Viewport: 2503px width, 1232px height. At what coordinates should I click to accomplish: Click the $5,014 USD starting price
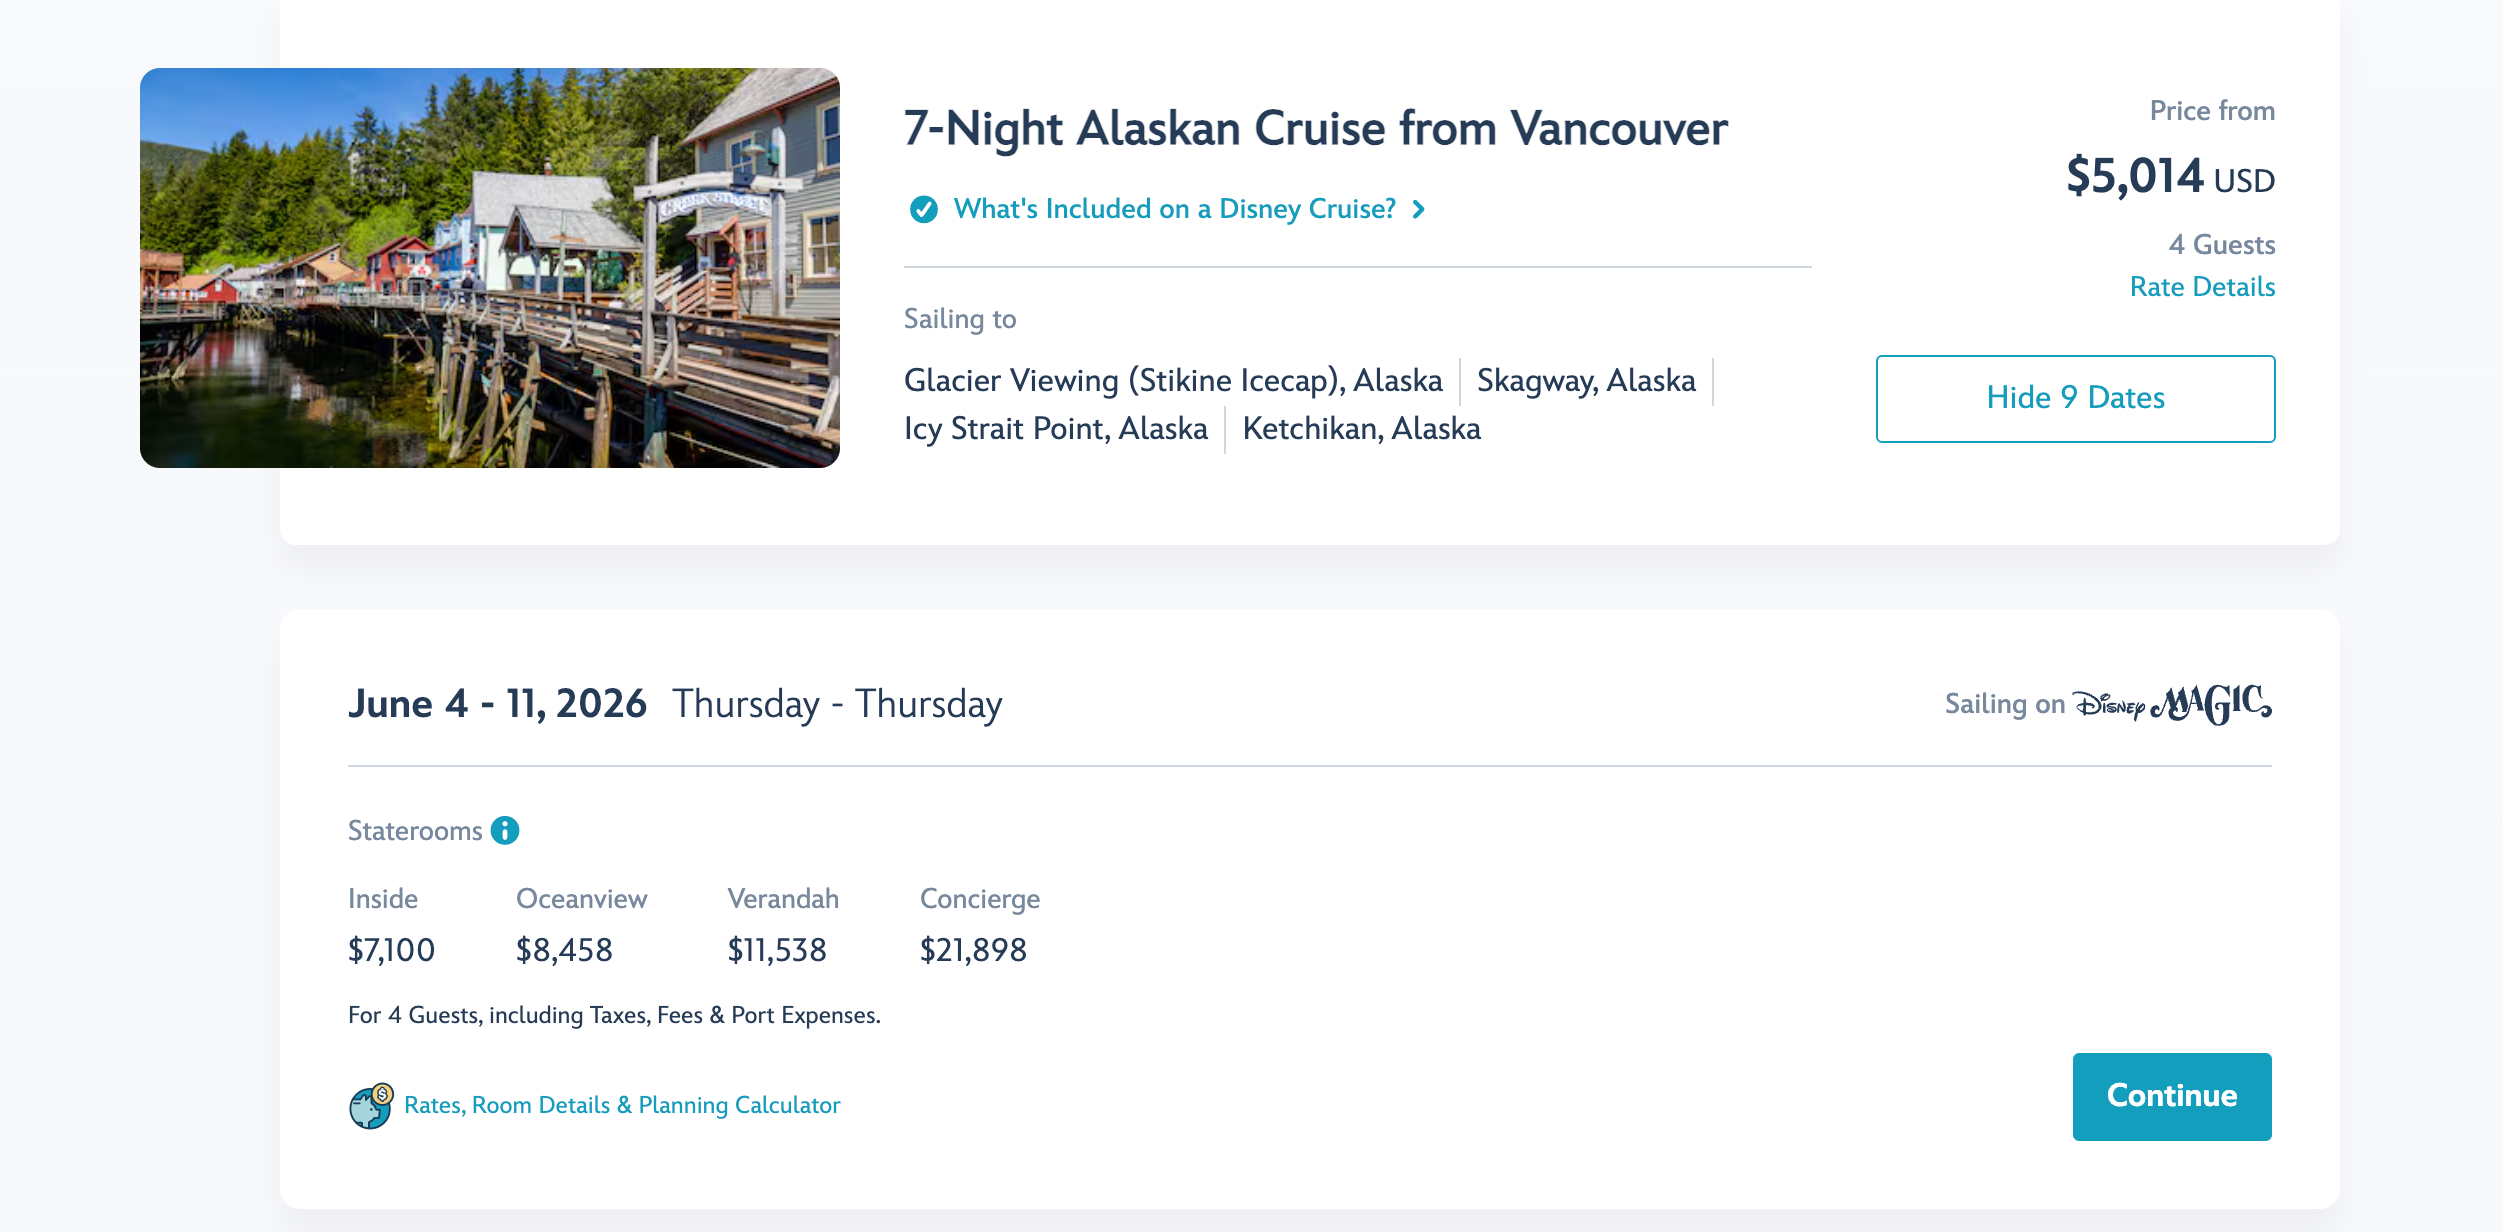pos(2170,177)
